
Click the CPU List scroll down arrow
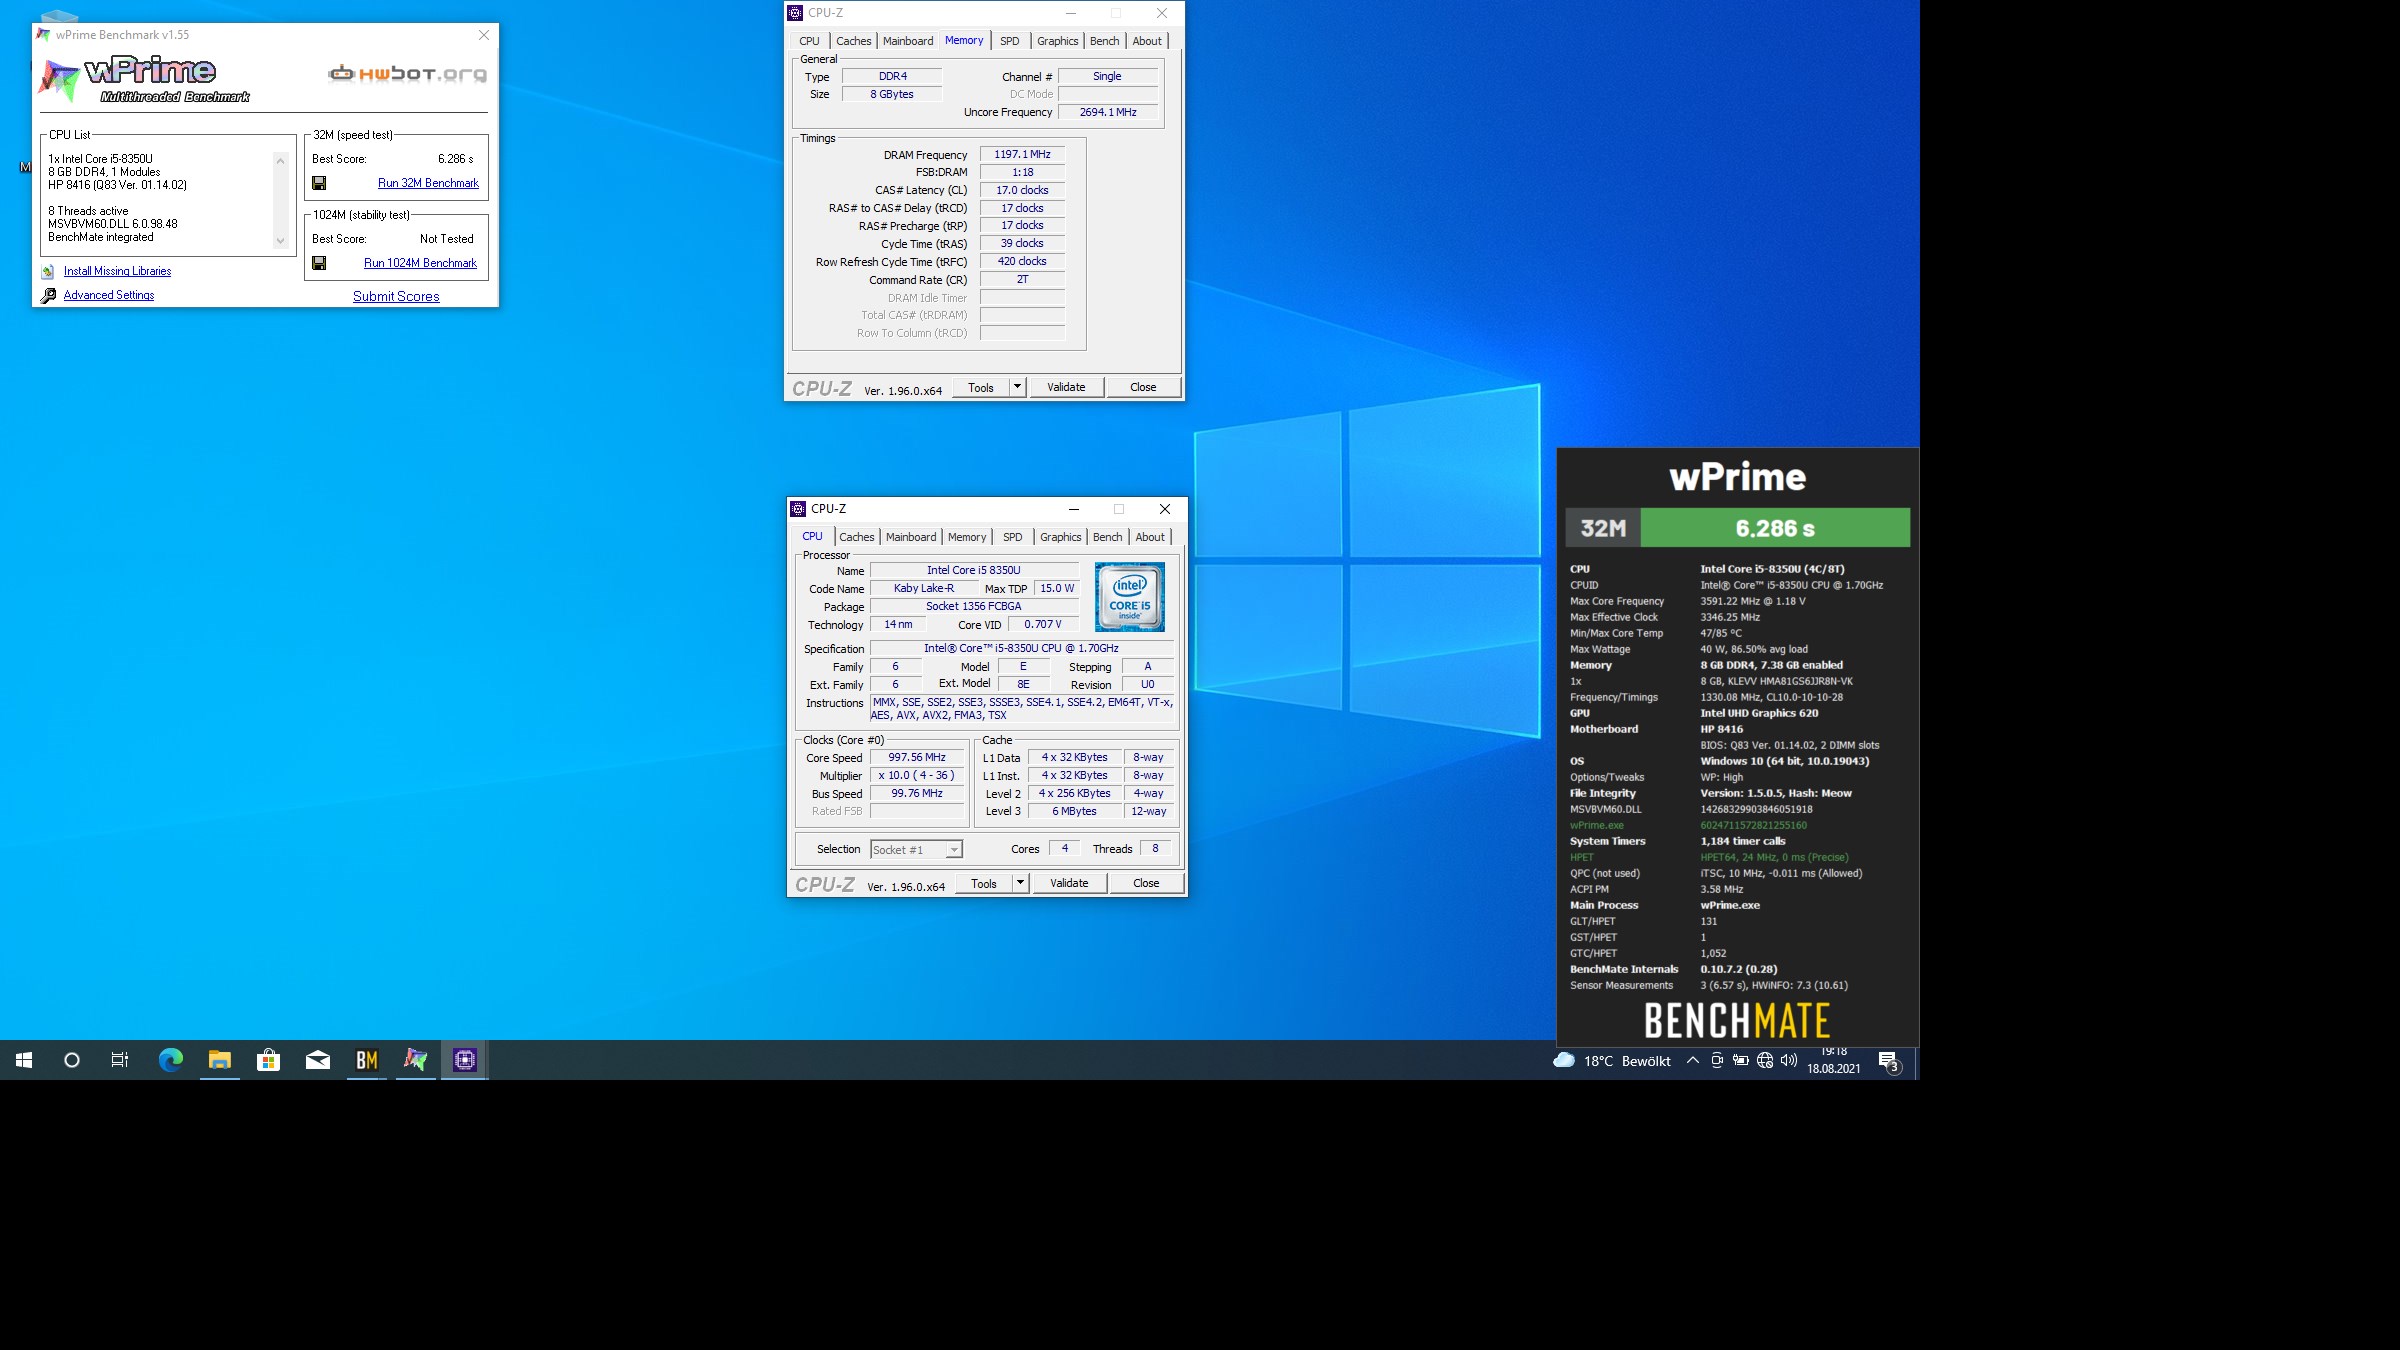point(280,241)
